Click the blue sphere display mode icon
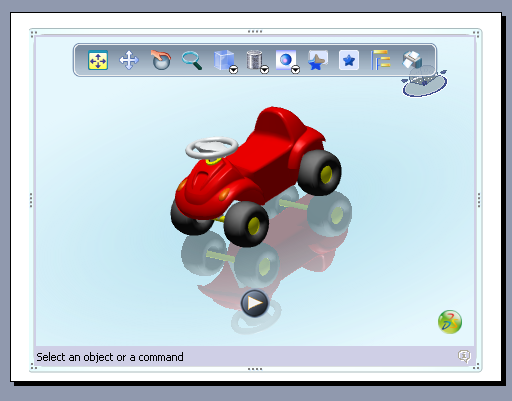 pos(285,60)
